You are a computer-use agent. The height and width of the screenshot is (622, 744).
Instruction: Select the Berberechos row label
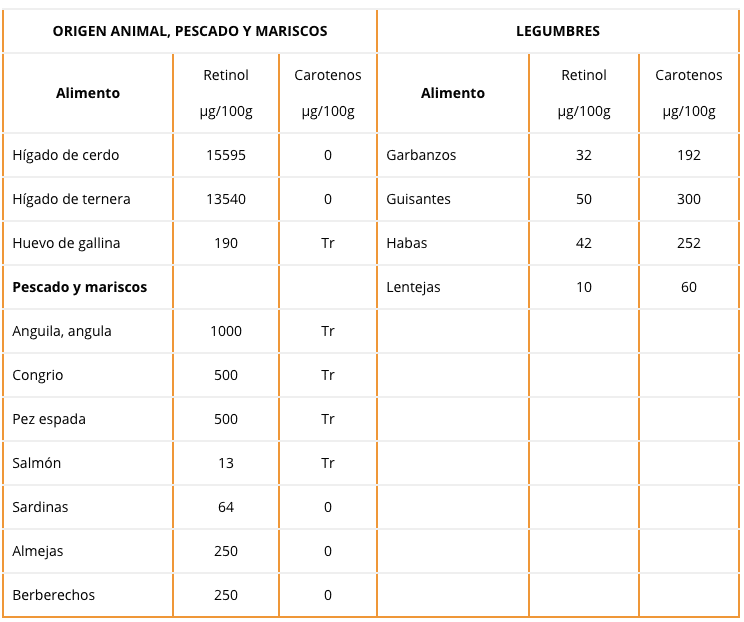(54, 595)
